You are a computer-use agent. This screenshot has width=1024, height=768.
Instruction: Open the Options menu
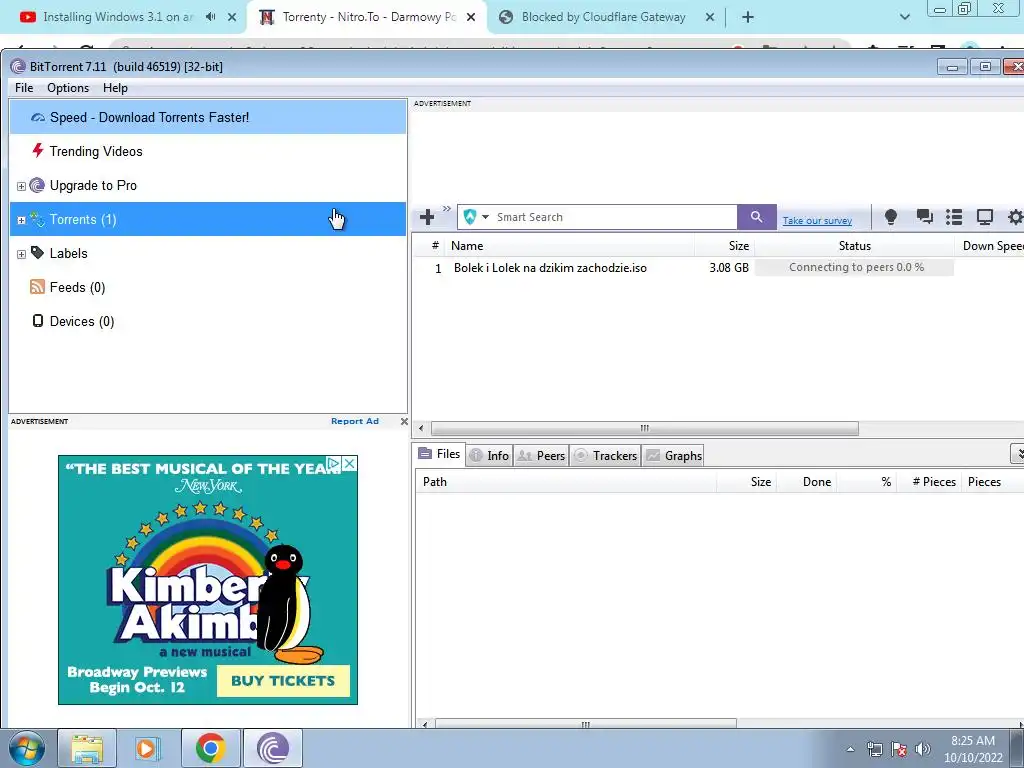point(68,88)
